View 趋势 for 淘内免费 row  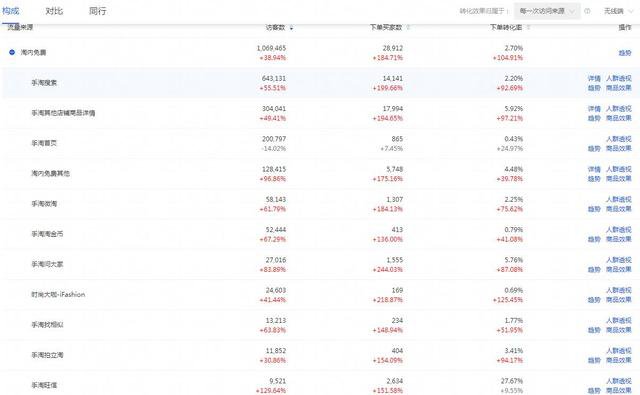click(624, 53)
